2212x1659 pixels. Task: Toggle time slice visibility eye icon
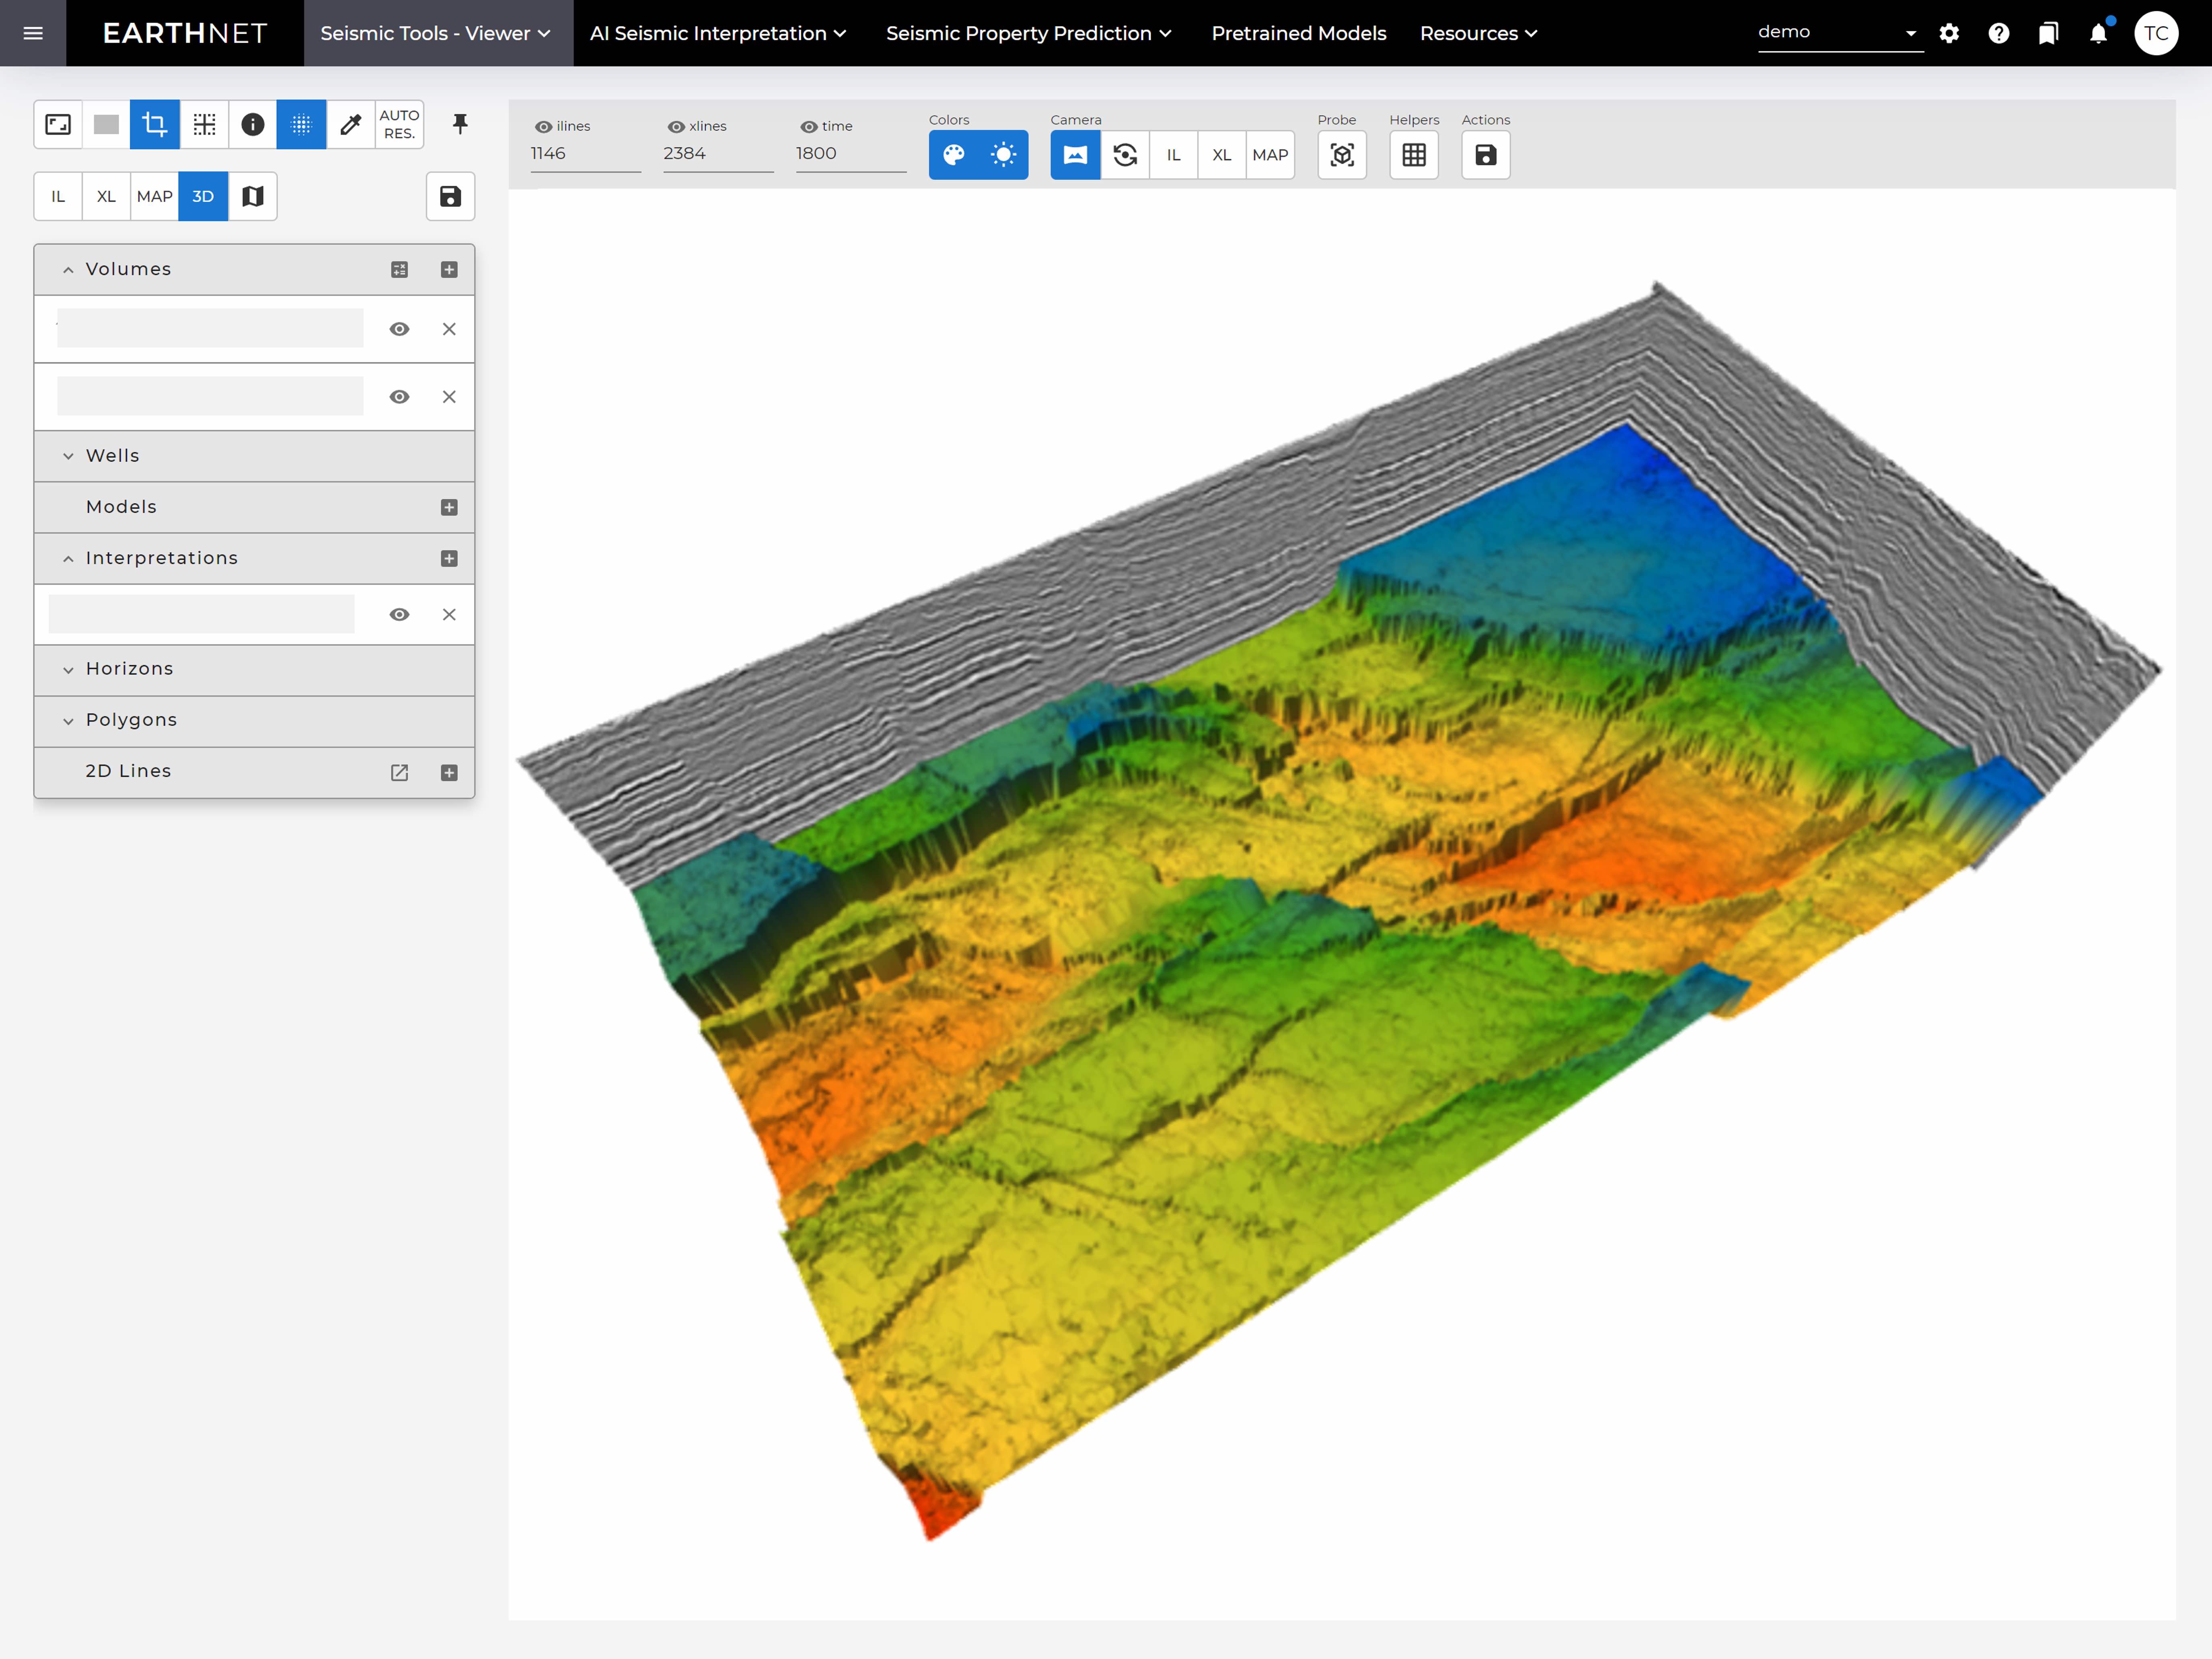[x=809, y=127]
